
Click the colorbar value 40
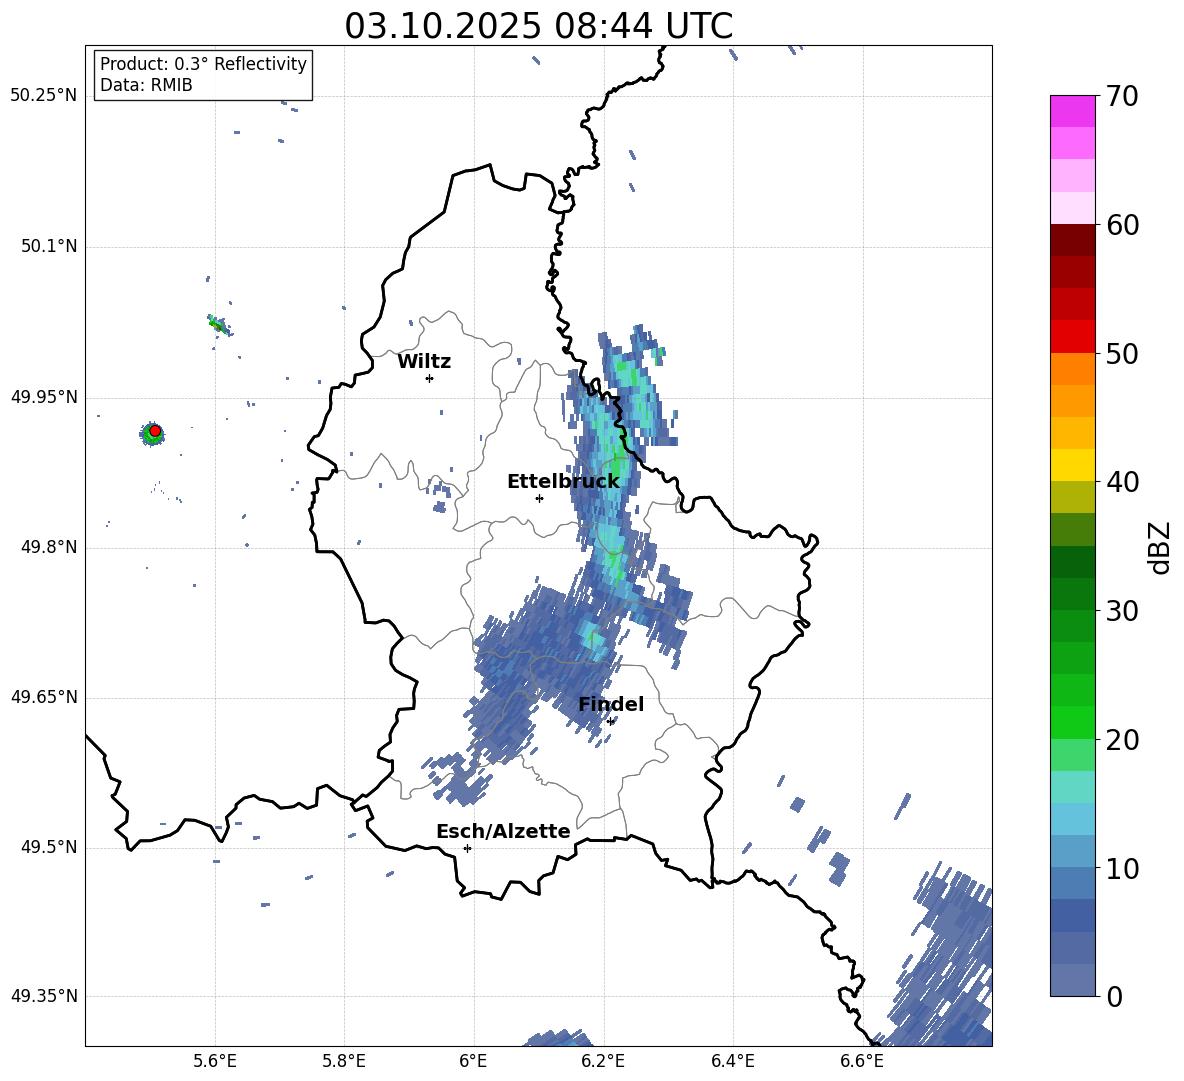click(x=1123, y=482)
